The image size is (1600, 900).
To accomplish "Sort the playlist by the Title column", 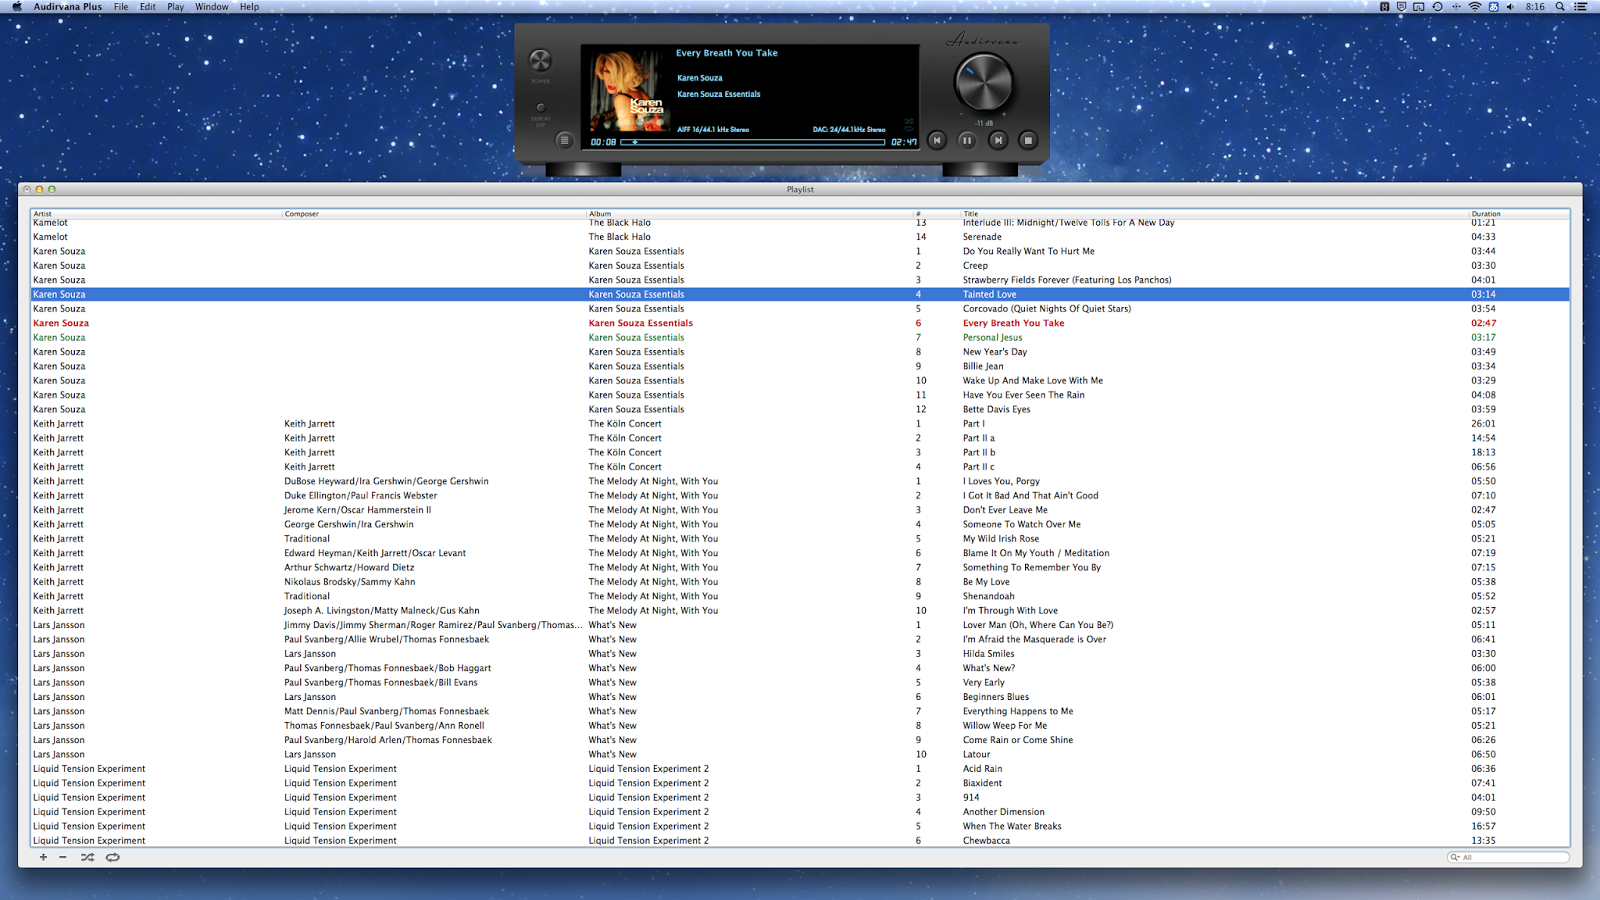I will 1215,213.
